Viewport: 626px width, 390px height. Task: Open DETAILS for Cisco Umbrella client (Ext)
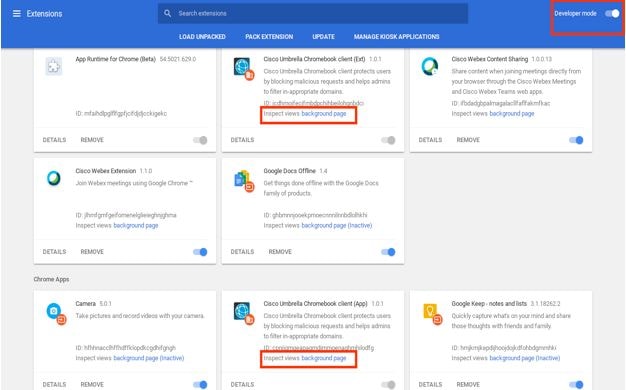(x=242, y=140)
